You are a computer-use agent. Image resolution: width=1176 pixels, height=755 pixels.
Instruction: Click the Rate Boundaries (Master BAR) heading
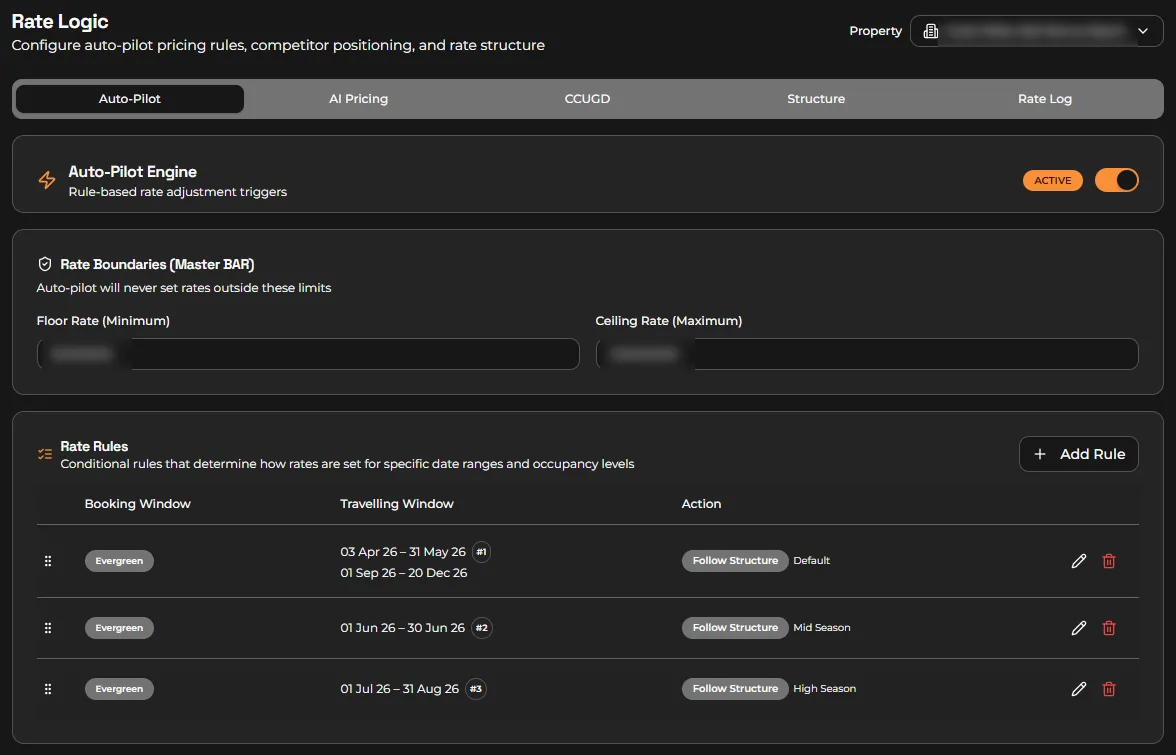(x=158, y=265)
